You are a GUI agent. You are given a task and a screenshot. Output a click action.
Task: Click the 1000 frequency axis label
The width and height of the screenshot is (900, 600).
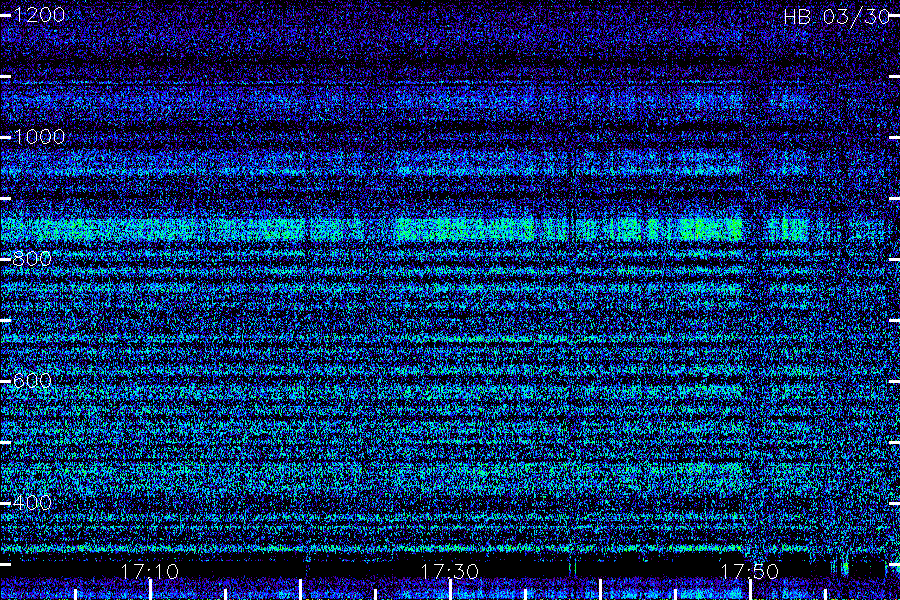tap(39, 137)
